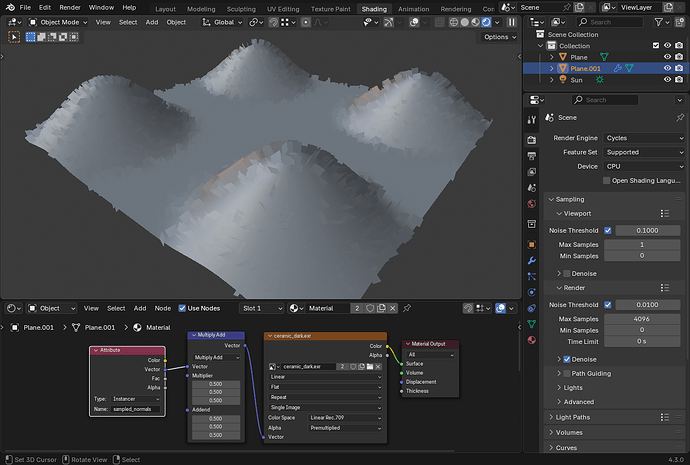
Task: Click the pin icon next to Scene in properties
Action: tap(680, 117)
